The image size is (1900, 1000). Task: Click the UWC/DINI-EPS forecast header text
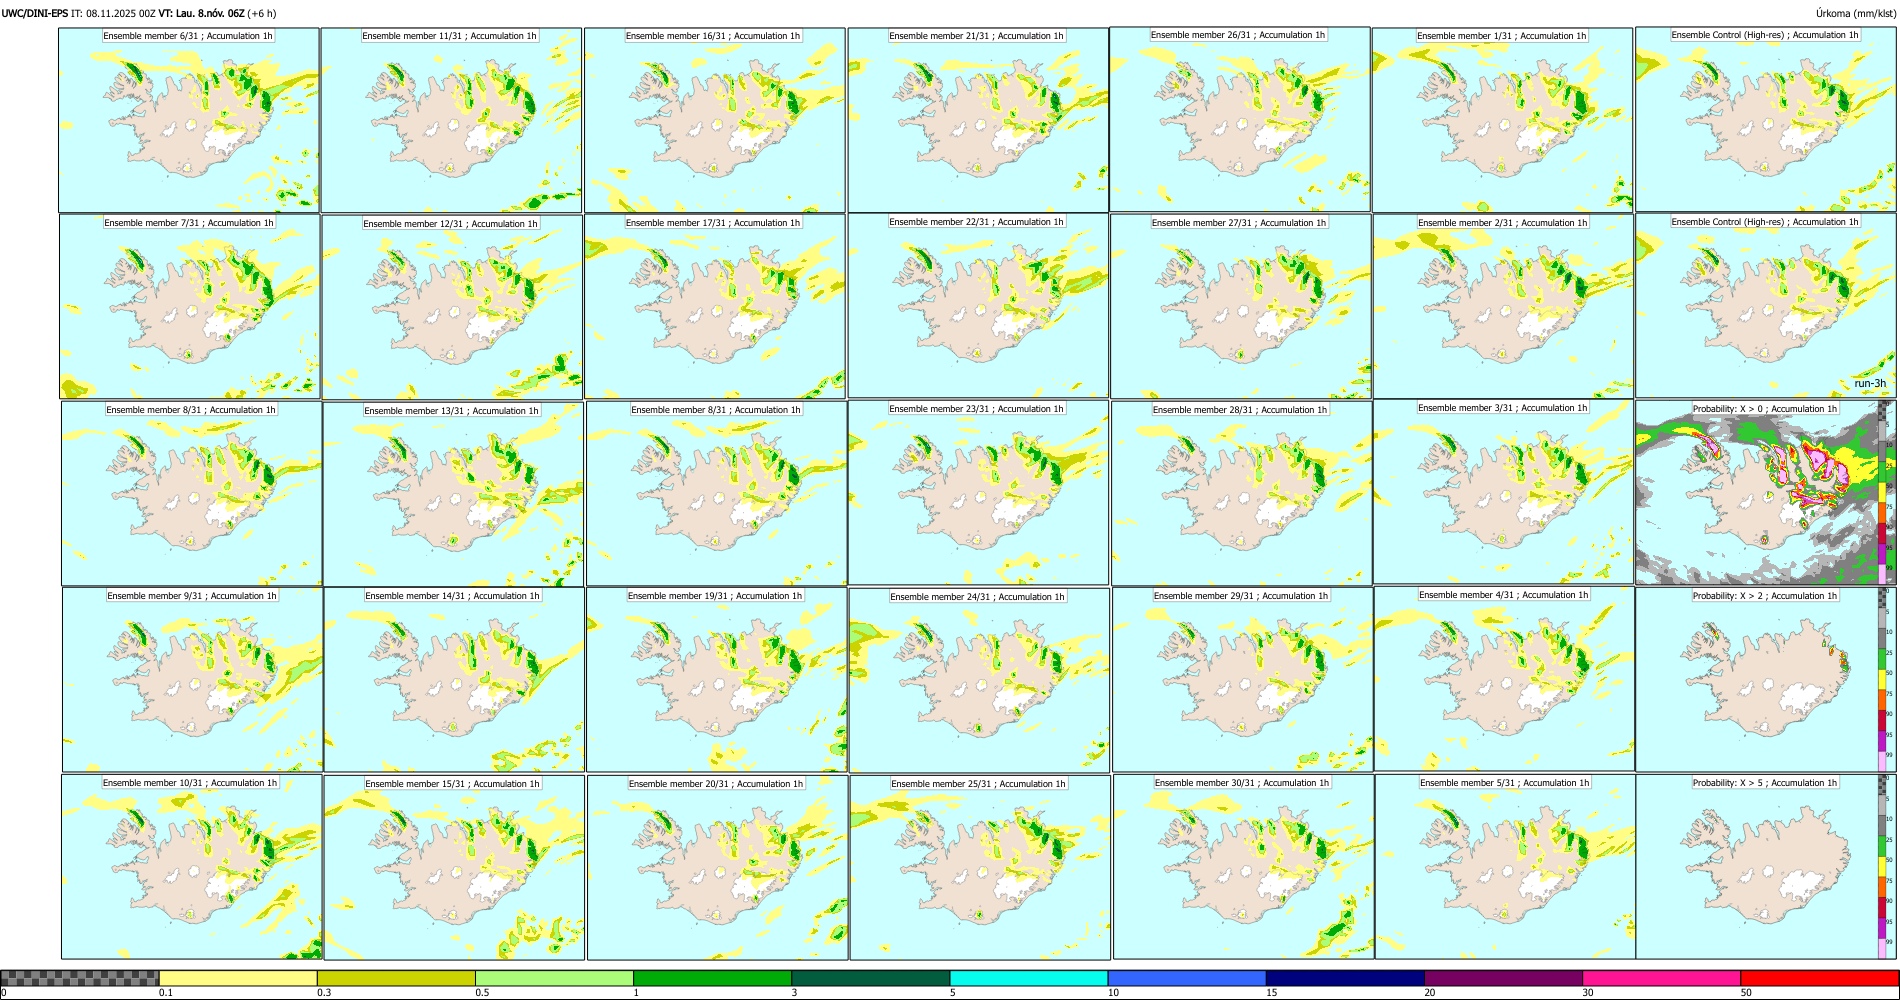coord(139,13)
